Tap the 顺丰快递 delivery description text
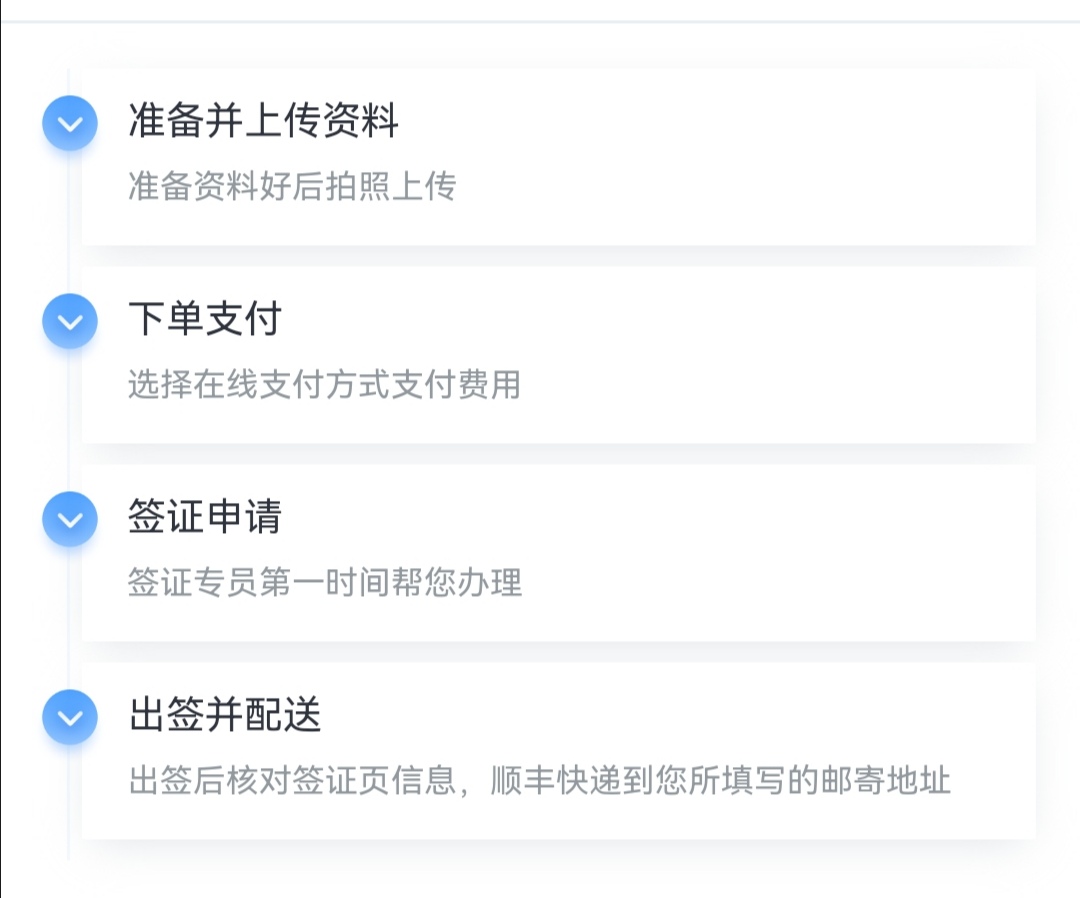This screenshot has width=1080, height=898. click(540, 780)
